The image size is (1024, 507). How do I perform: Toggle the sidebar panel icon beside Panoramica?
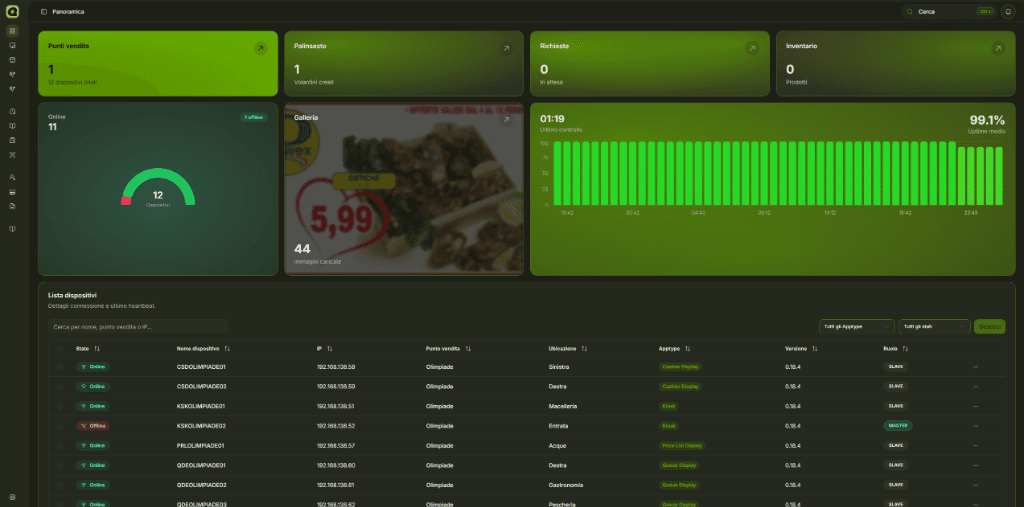[44, 12]
